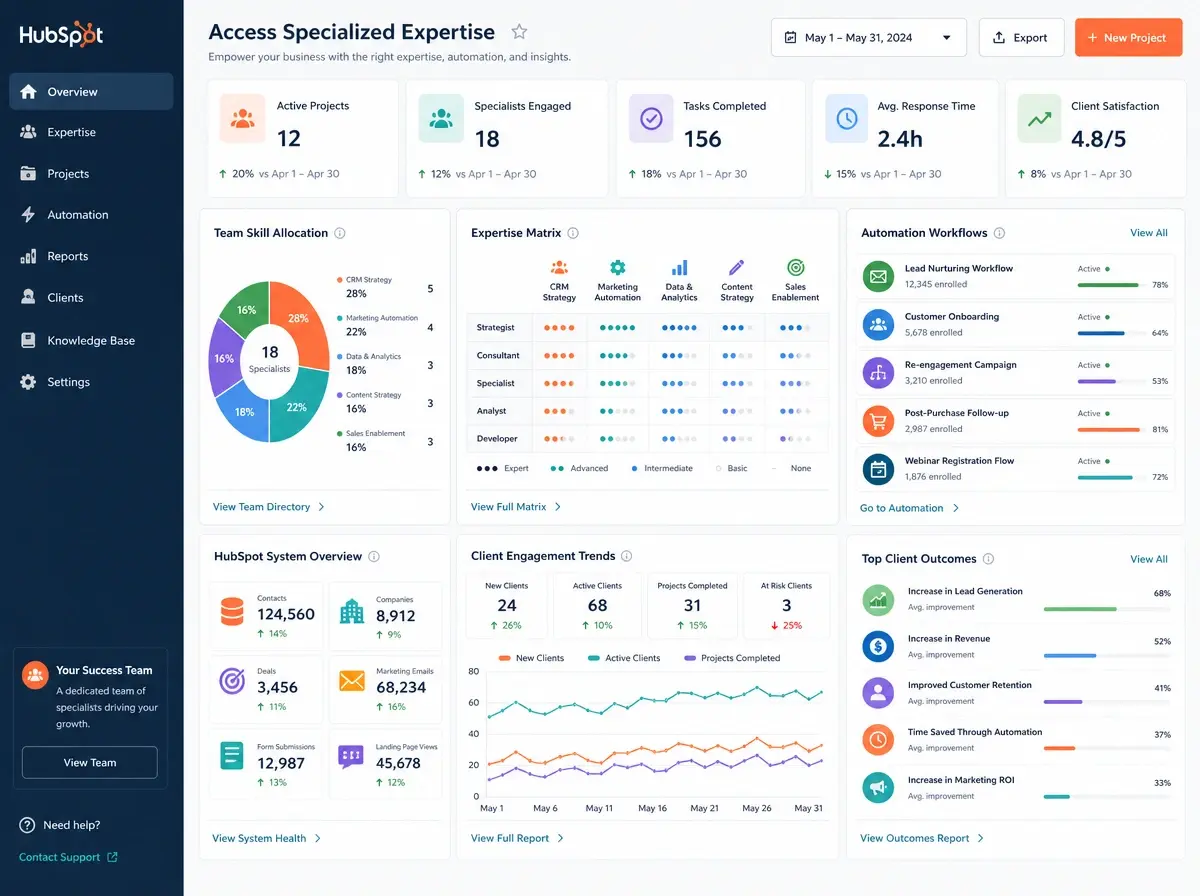Toggle the New Clients series in chart legend

tap(531, 658)
